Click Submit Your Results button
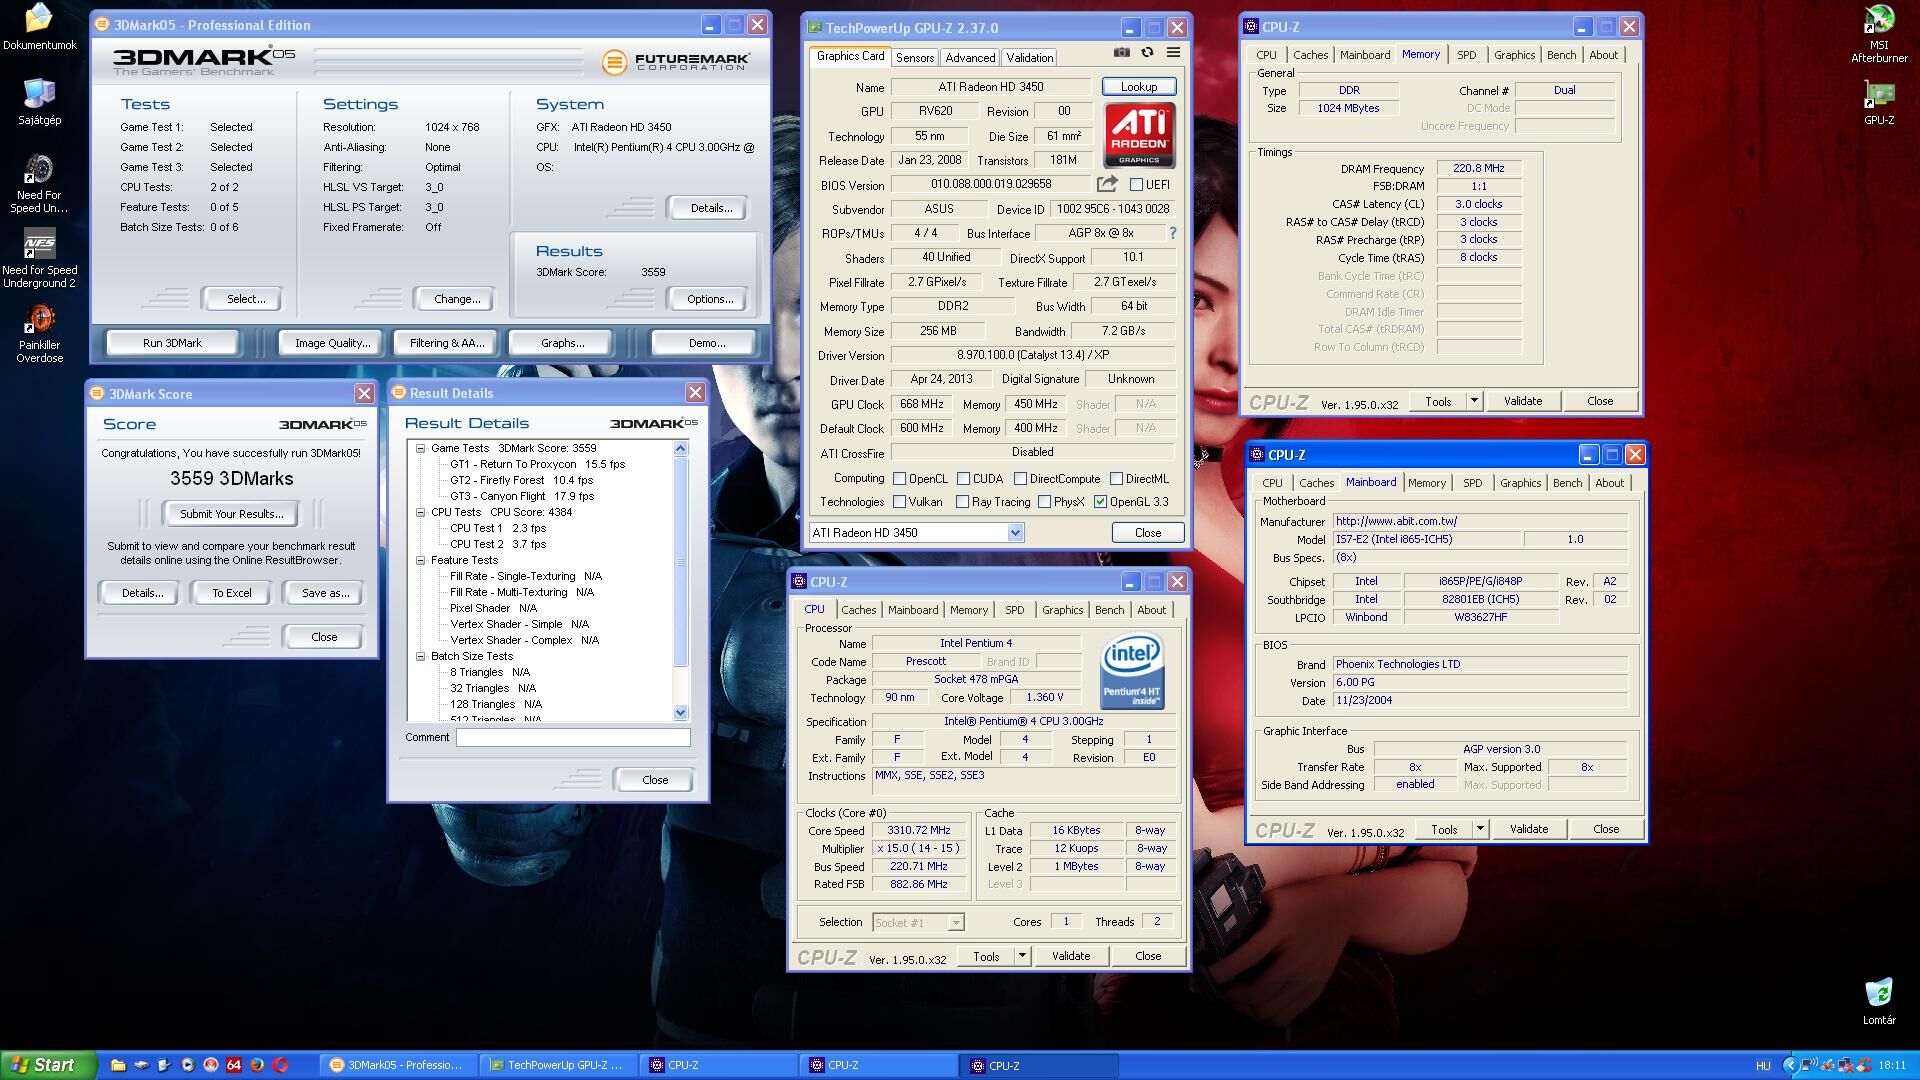The width and height of the screenshot is (1920, 1080). pyautogui.click(x=231, y=514)
